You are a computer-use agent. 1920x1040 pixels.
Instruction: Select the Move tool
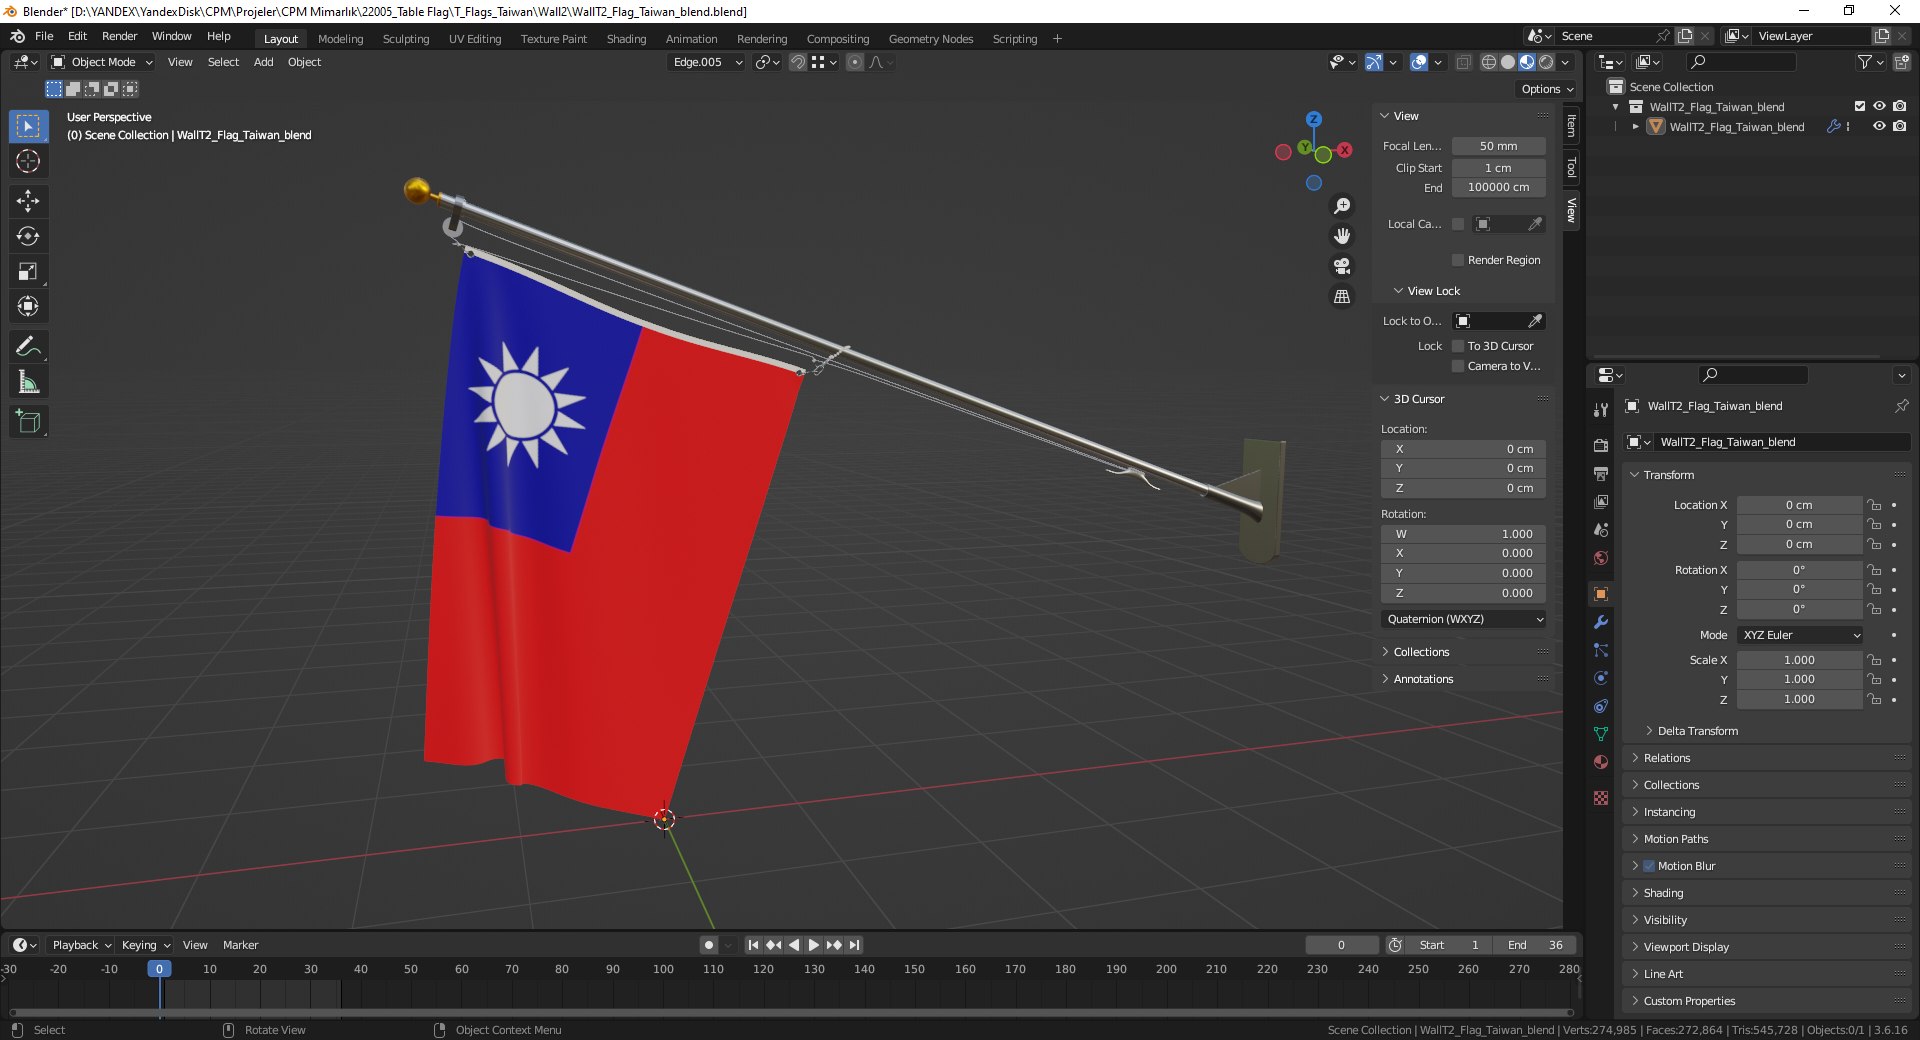tap(28, 201)
